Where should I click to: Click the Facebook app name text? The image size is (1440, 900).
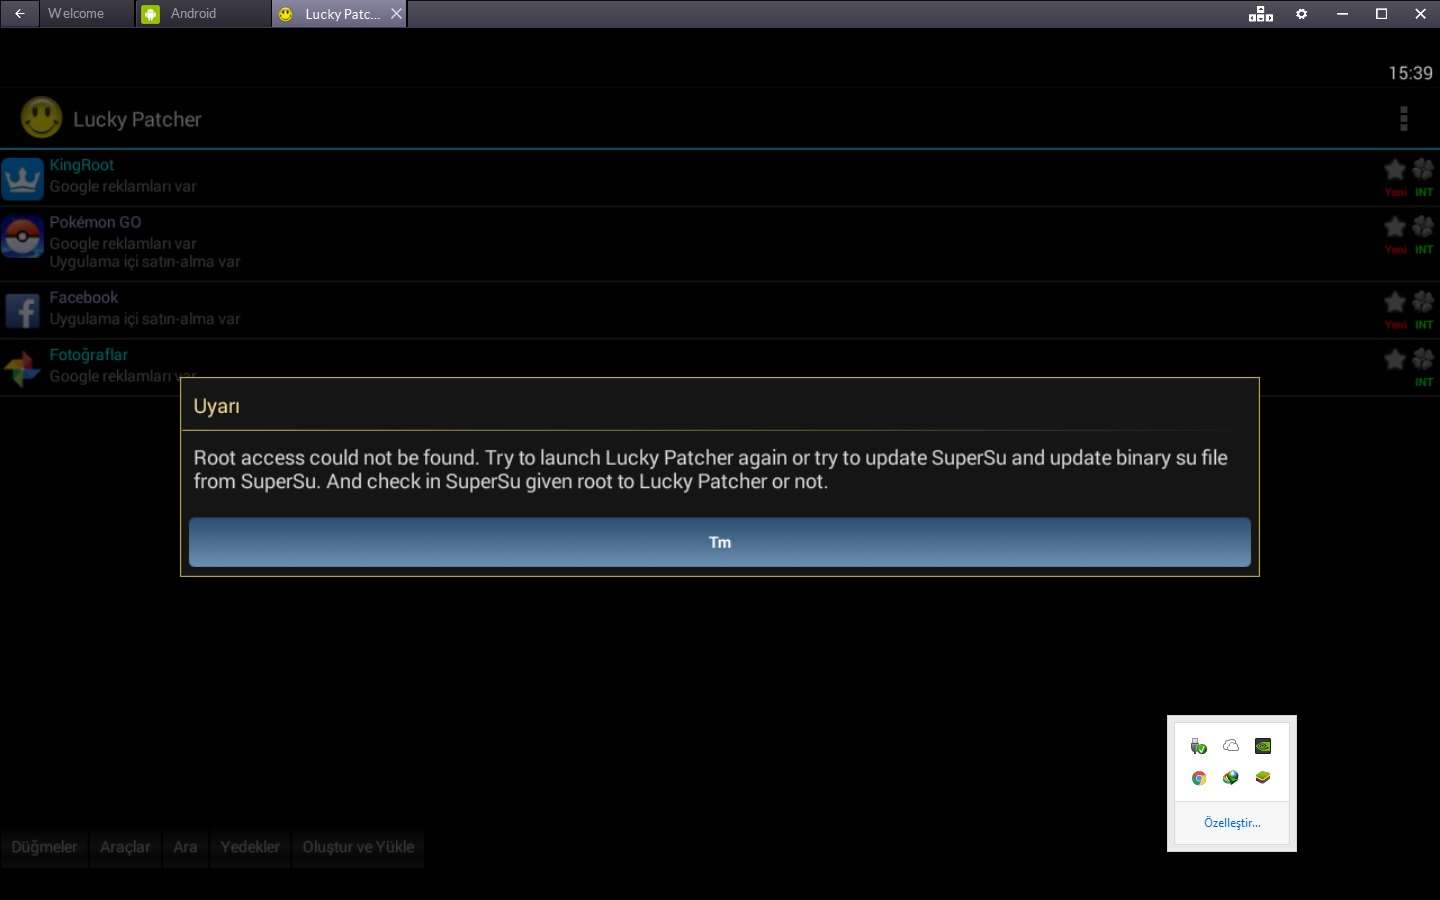tap(84, 297)
